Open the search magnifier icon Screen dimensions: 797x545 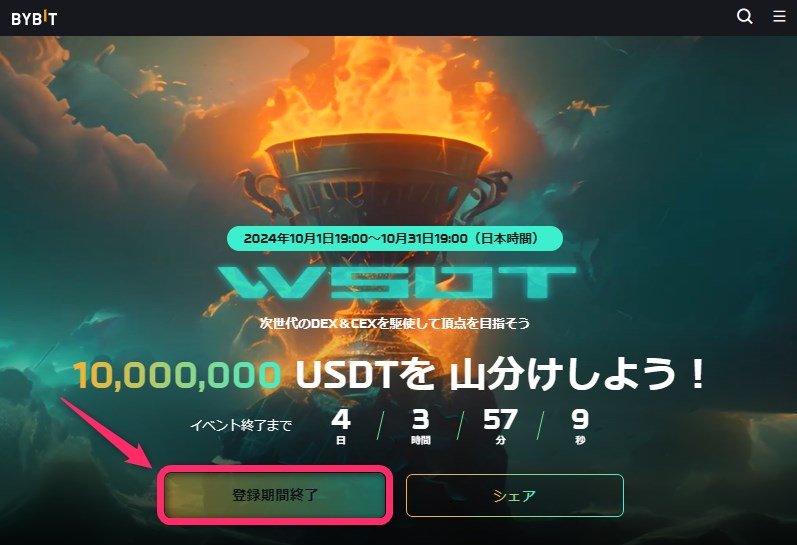745,17
